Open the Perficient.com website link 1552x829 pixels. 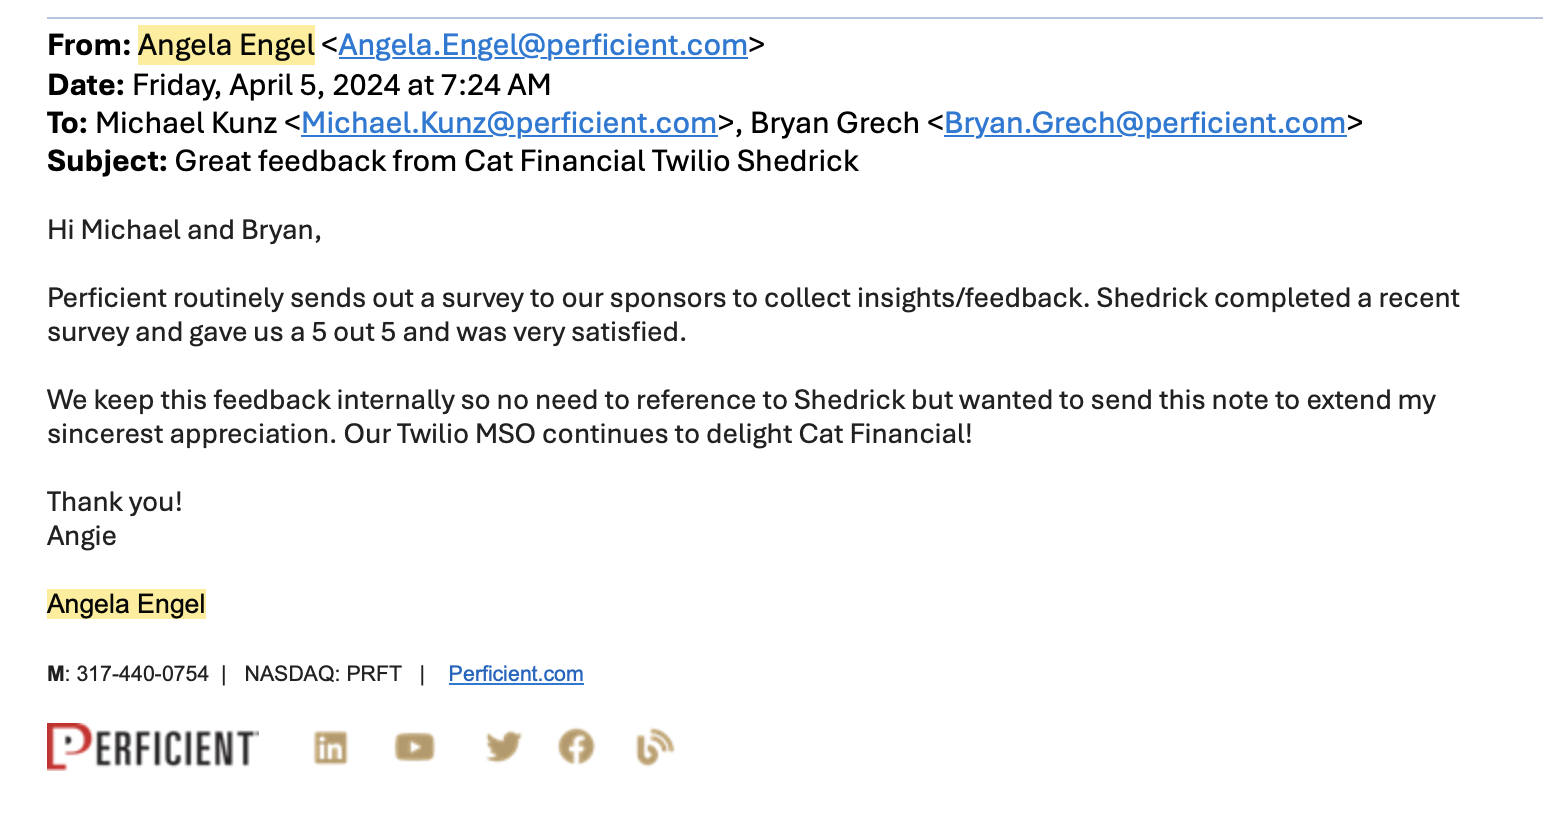click(516, 674)
